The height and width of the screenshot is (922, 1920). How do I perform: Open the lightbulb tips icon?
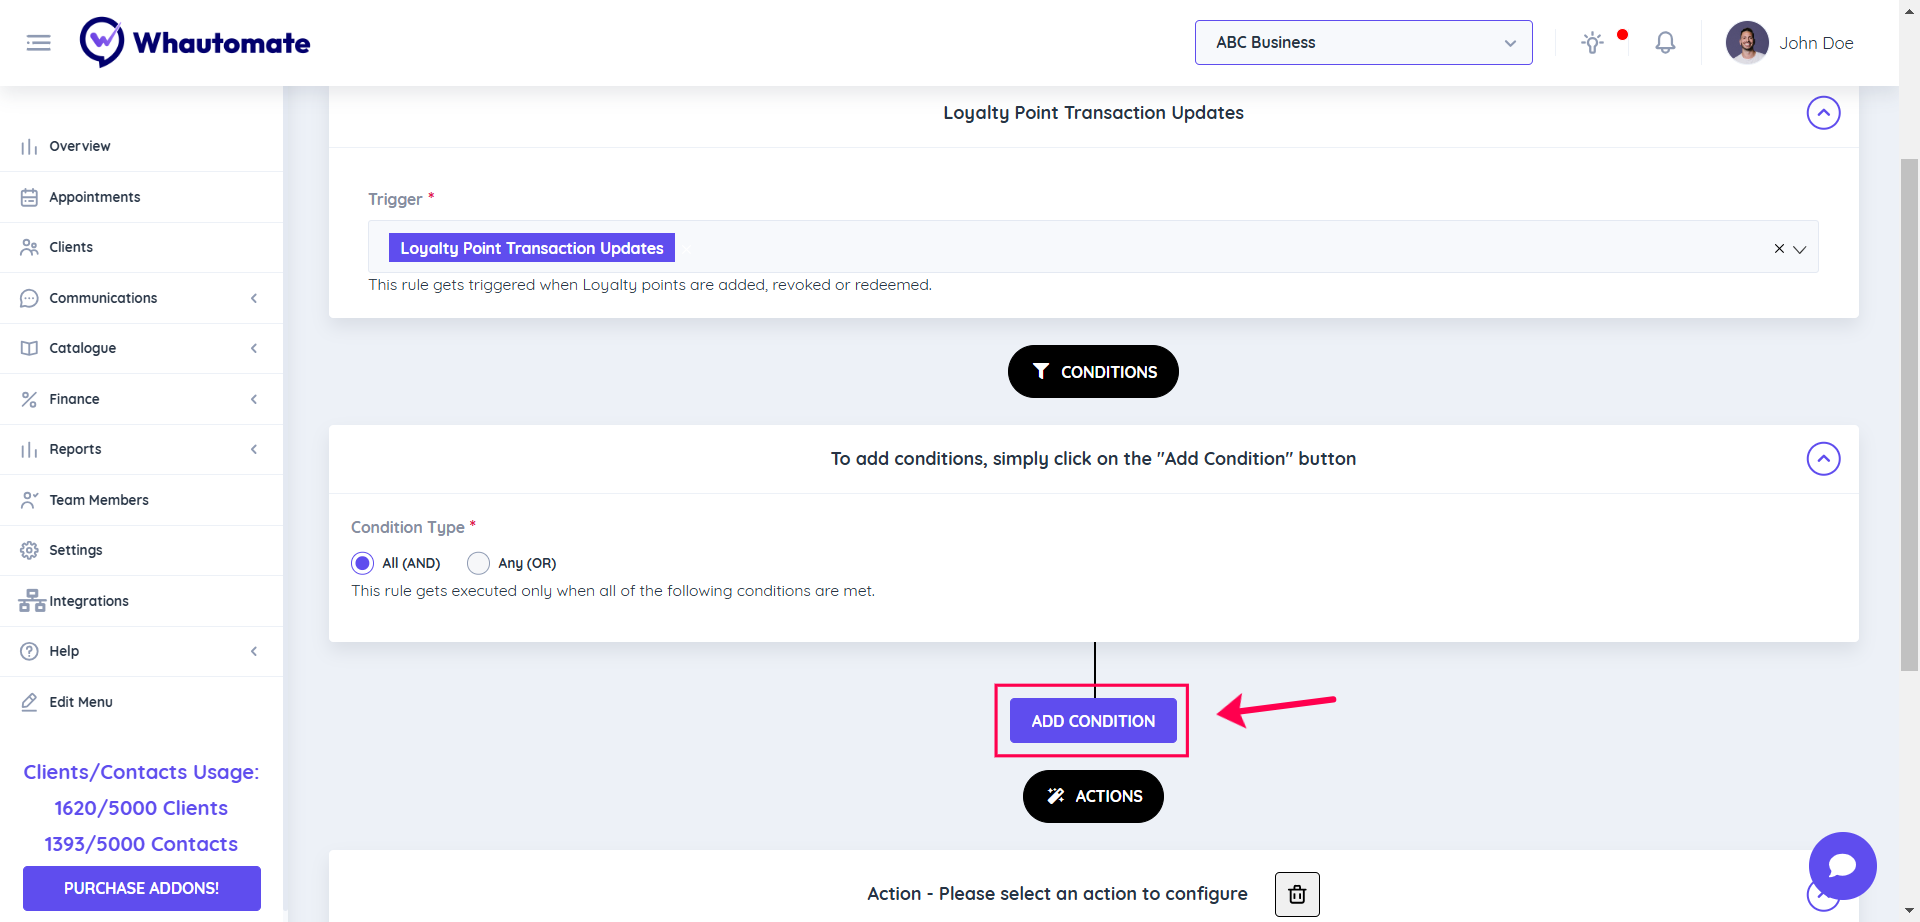(1592, 43)
